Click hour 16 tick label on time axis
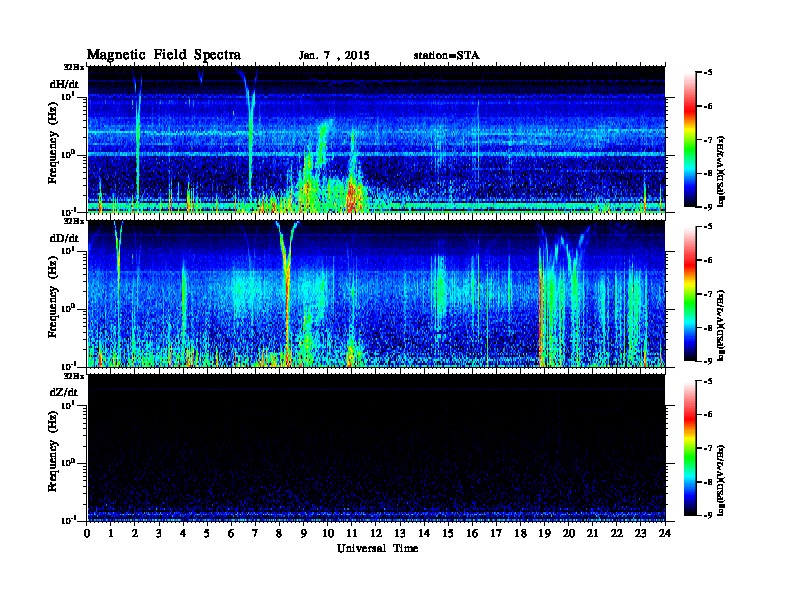Viewport: 792px width, 612px height. click(x=472, y=533)
